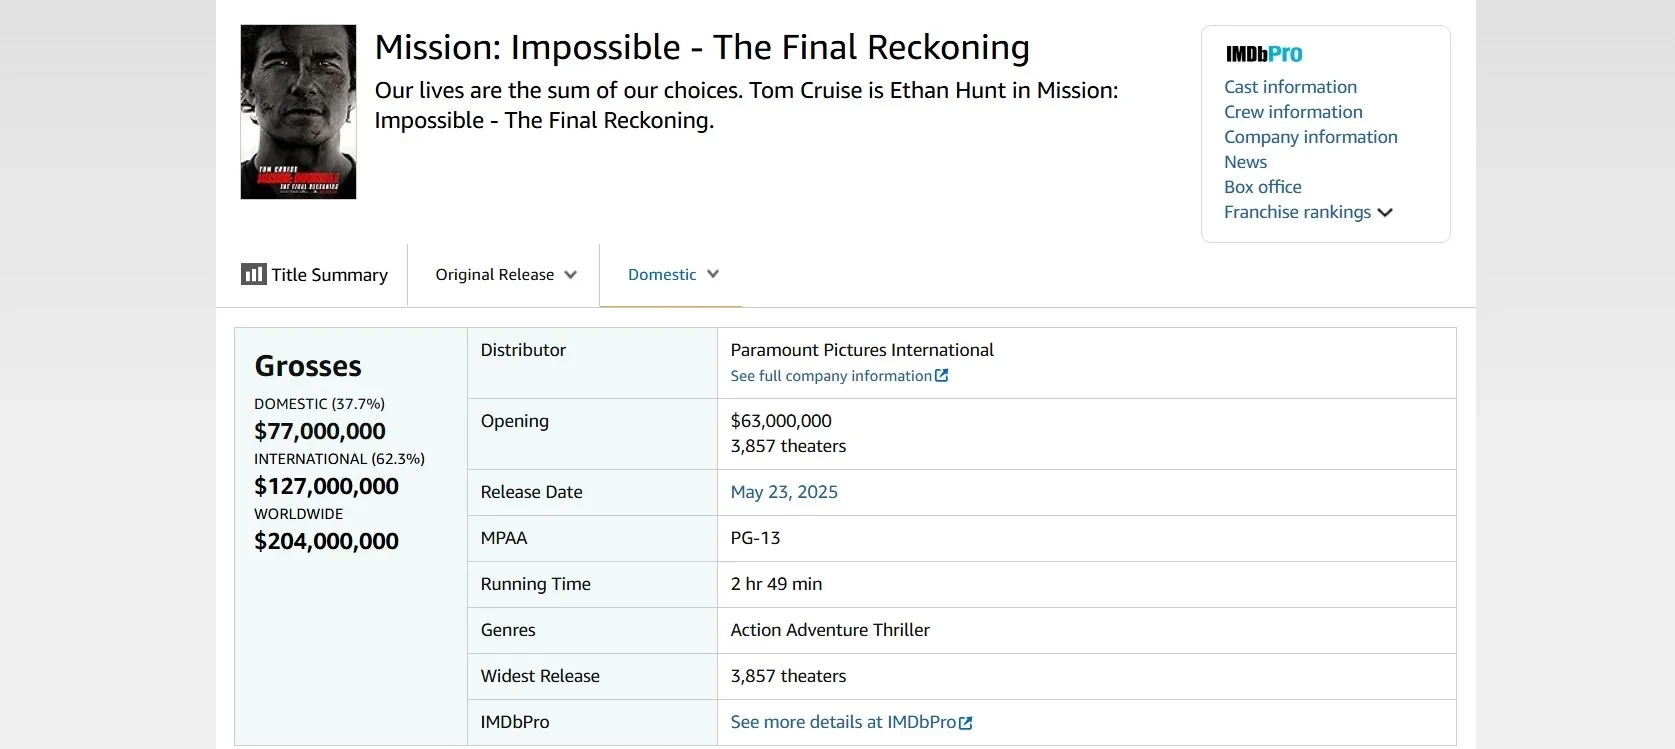Click the IMDbPro logo

1264,54
